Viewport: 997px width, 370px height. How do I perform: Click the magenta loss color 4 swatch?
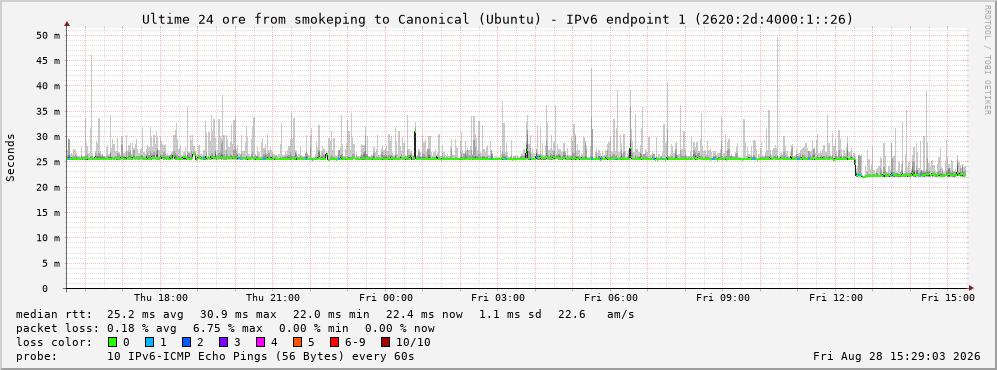click(260, 342)
